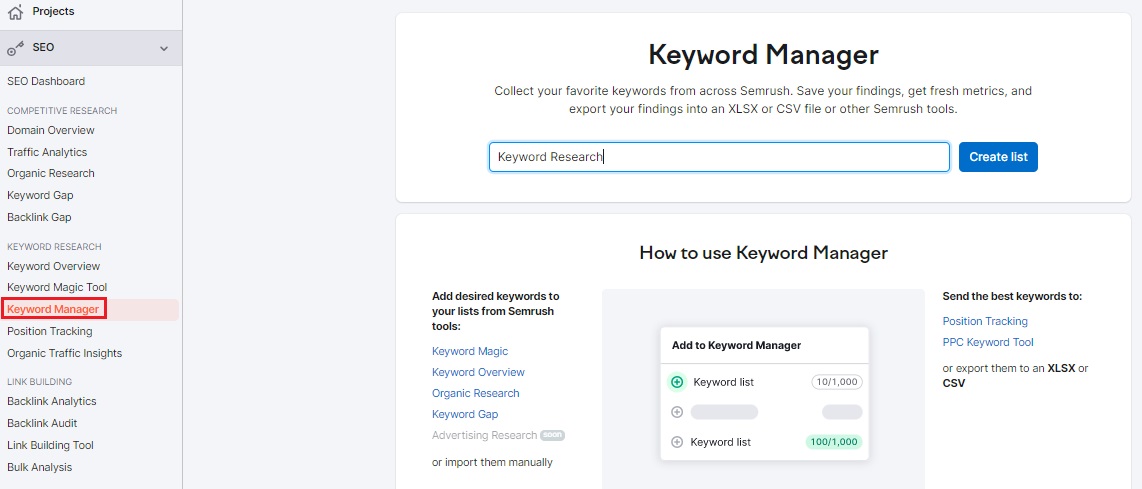1142x489 pixels.
Task: Open Organic Traffic Insights
Action: click(x=65, y=353)
